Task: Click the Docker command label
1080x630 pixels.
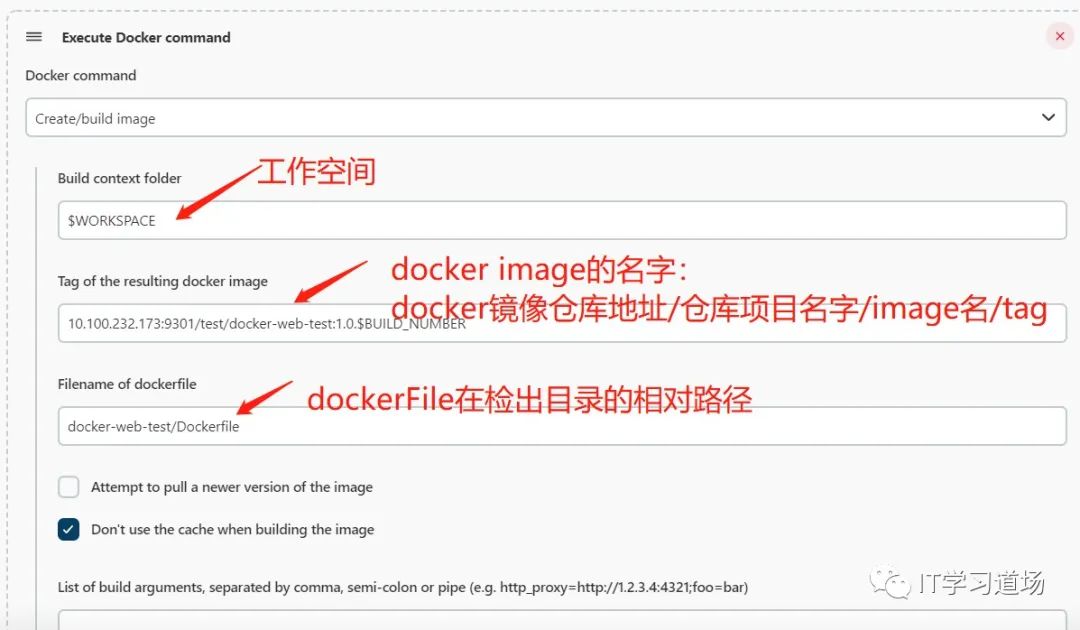Action: pyautogui.click(x=81, y=75)
